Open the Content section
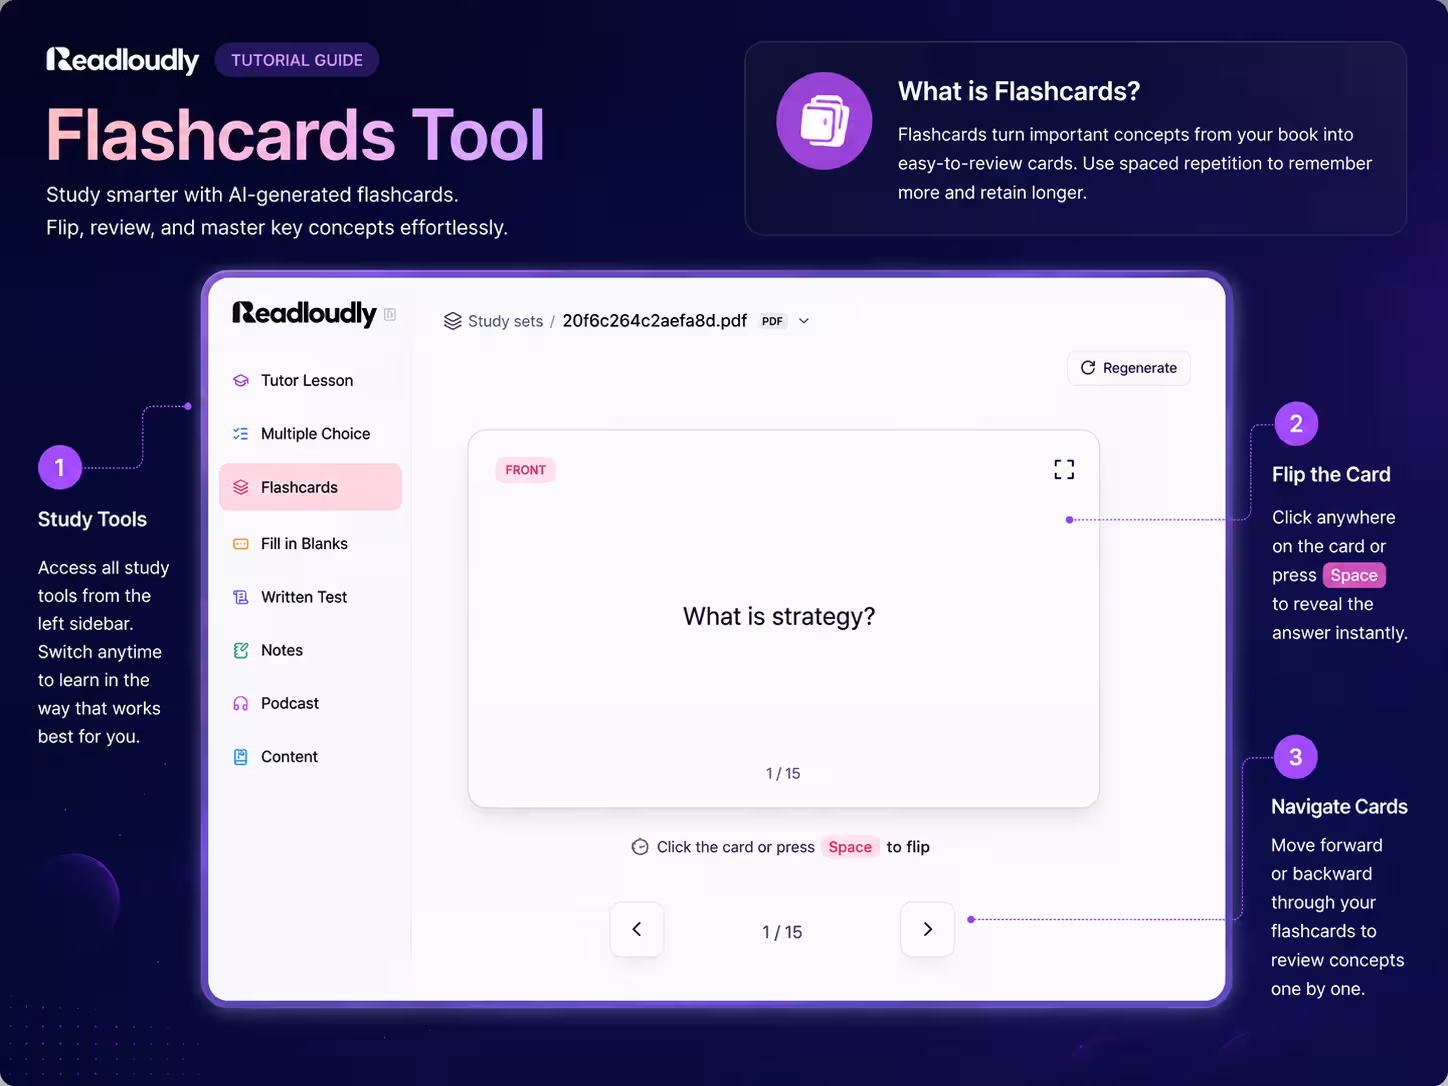Screen dimensions: 1448x1086 pyautogui.click(x=310, y=757)
